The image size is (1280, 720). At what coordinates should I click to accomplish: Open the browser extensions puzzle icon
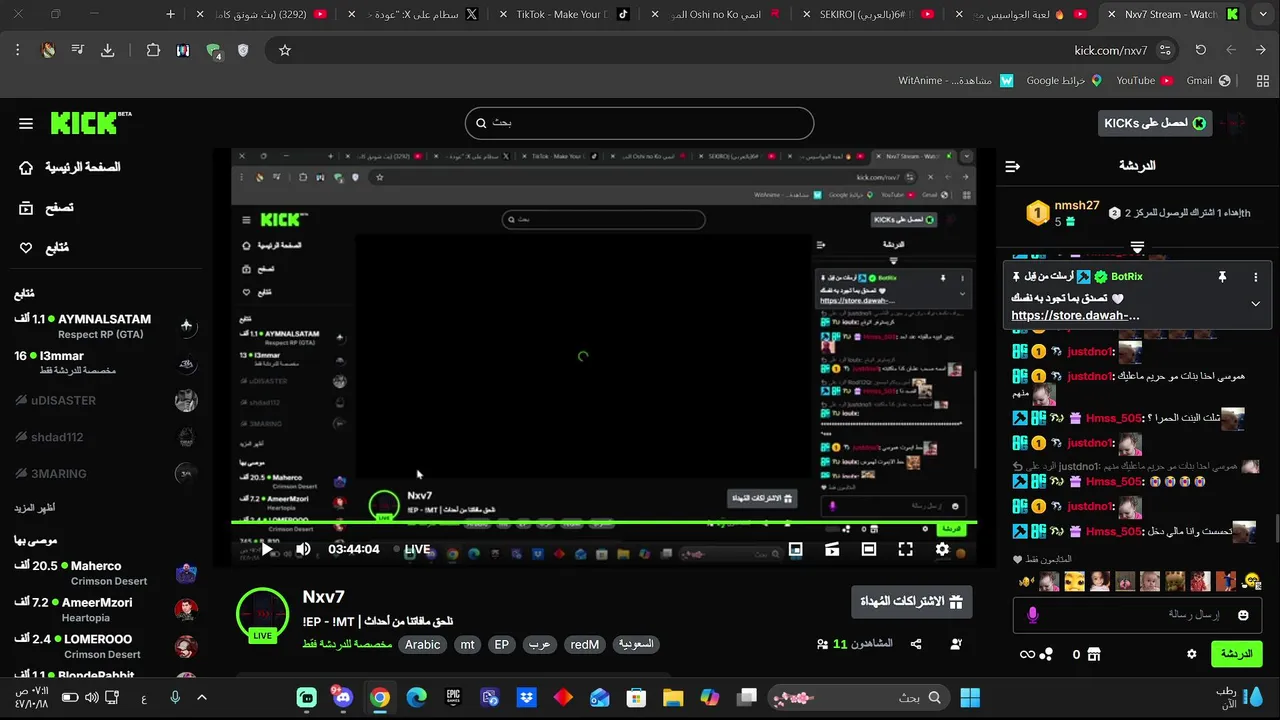(153, 50)
